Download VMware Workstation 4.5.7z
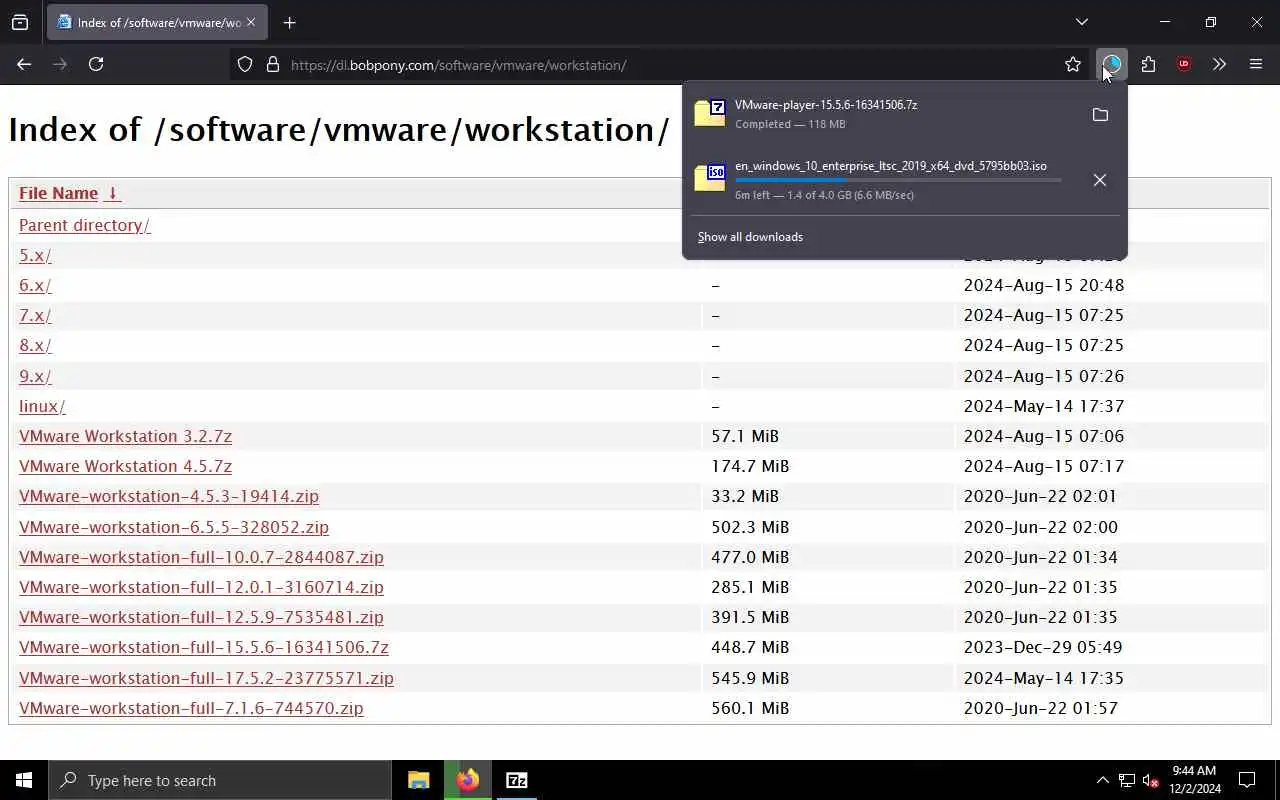1280x800 pixels. pos(125,466)
